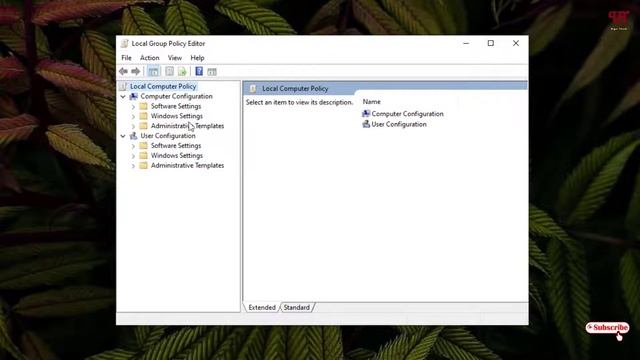Click the Forward arrow toolbar icon

(x=136, y=71)
